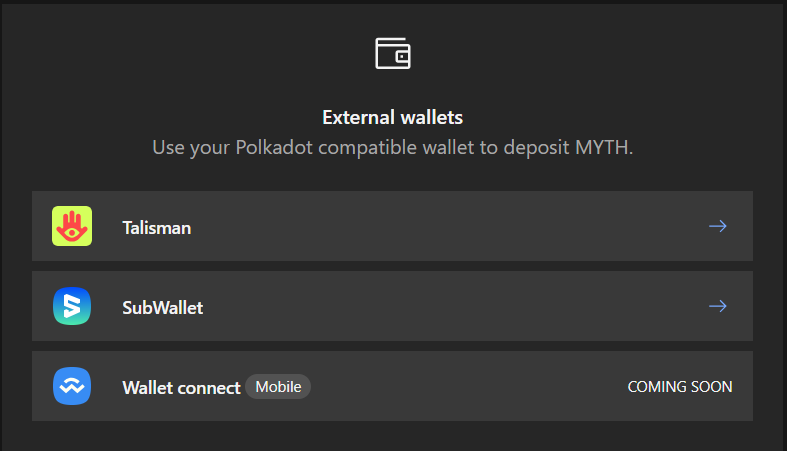Click the blue SubWallet logo icon

click(x=72, y=307)
